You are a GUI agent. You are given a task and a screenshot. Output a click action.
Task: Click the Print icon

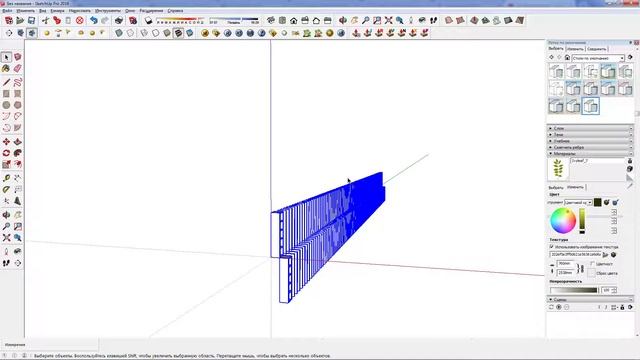click(x=119, y=20)
